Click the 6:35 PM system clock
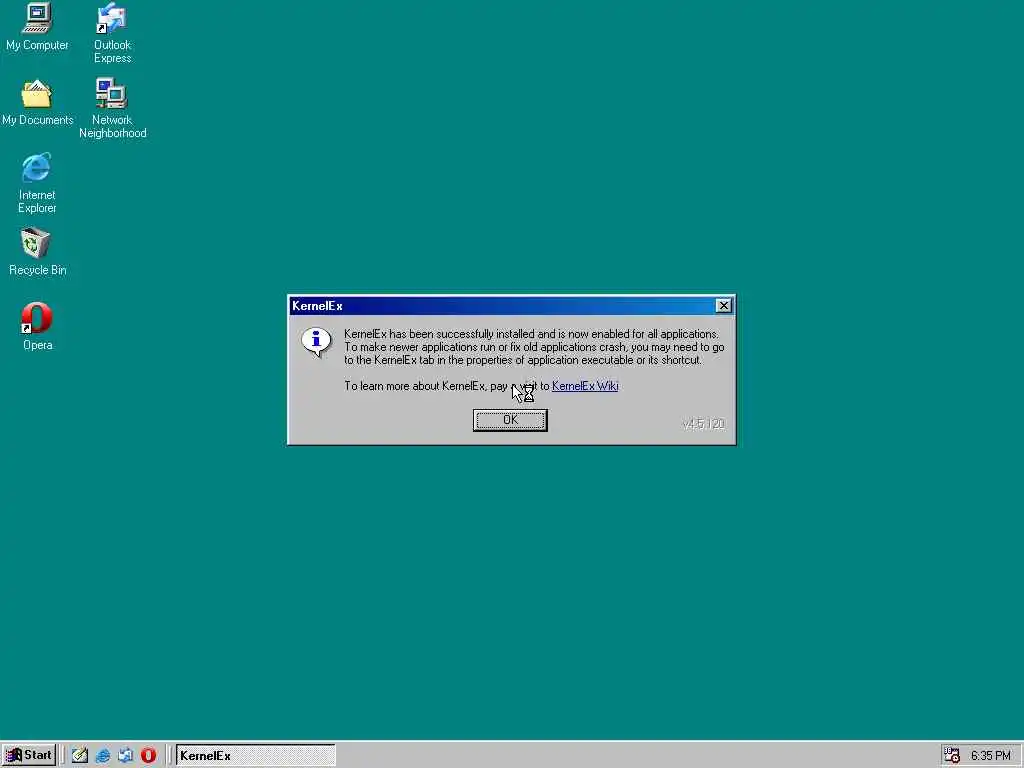This screenshot has height=768, width=1024. [990, 756]
